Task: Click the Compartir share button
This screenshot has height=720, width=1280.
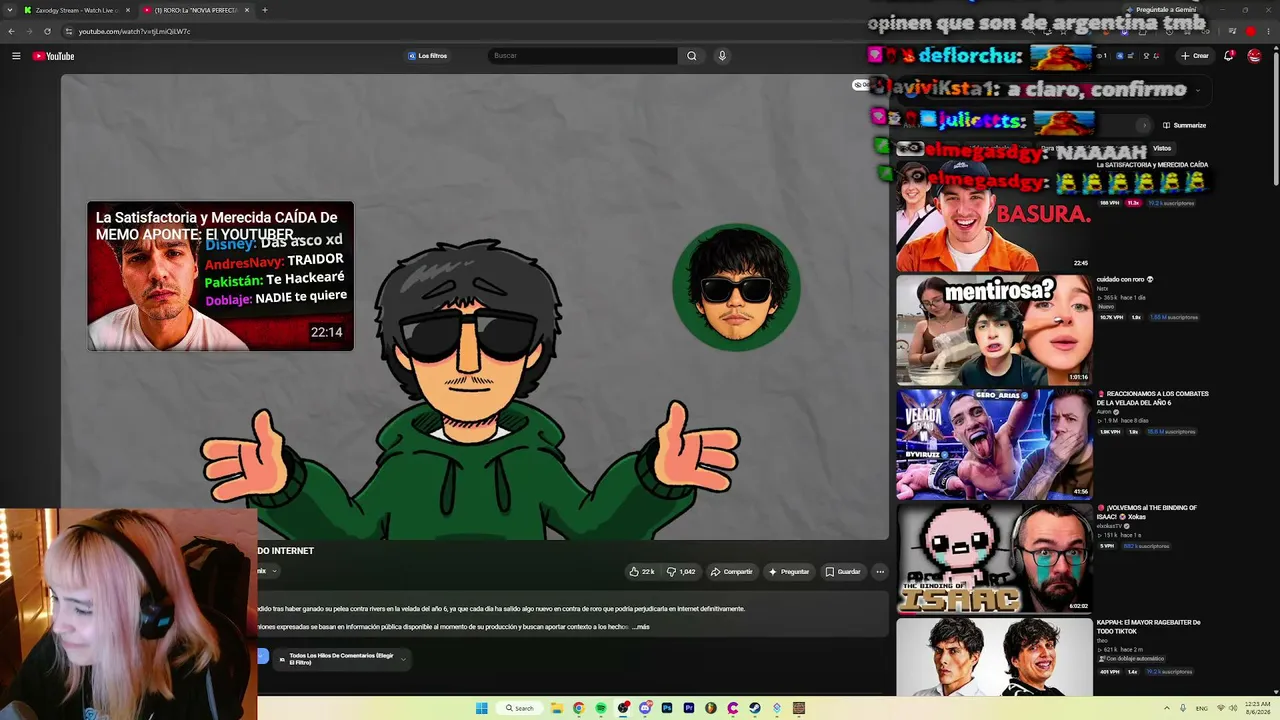Action: (x=731, y=572)
